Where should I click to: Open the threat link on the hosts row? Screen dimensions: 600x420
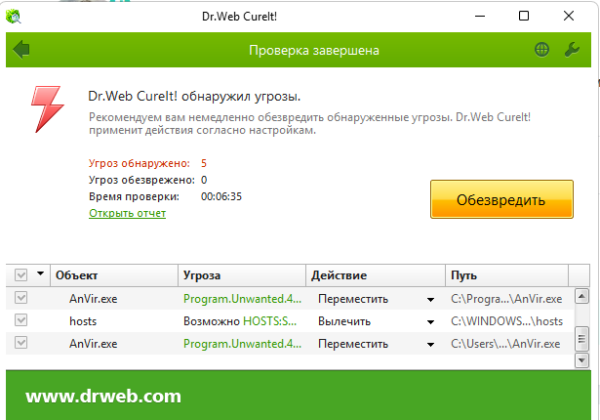[270, 321]
